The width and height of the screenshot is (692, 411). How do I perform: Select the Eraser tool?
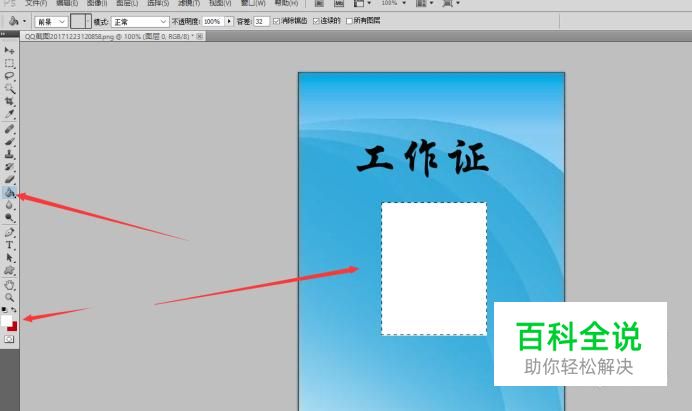coord(9,179)
